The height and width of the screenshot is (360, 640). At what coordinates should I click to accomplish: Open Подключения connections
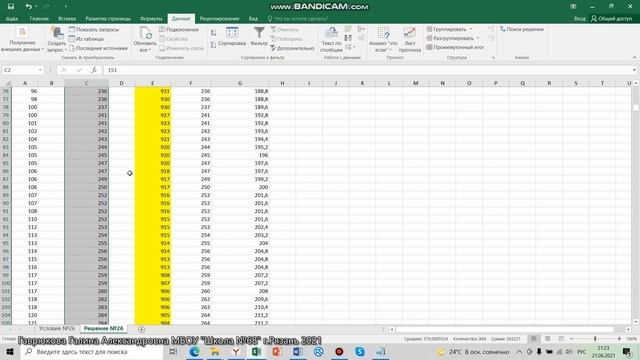[178, 29]
